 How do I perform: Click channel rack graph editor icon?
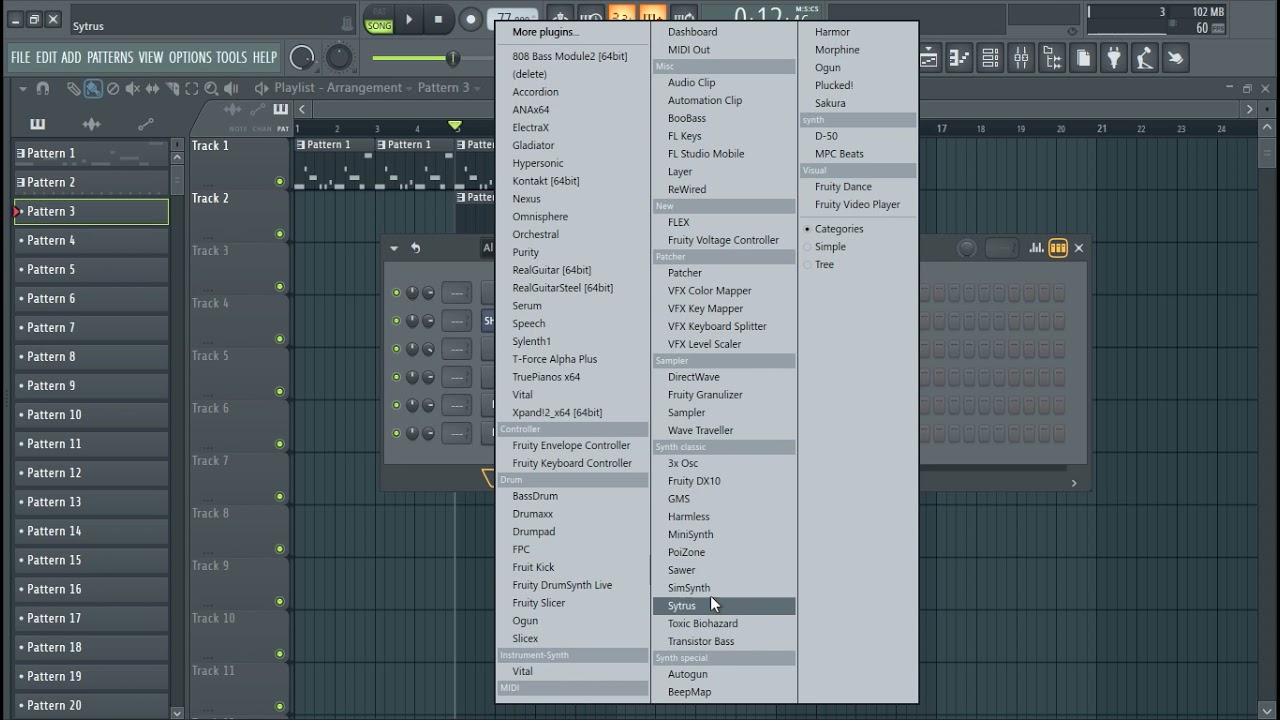tap(1036, 248)
